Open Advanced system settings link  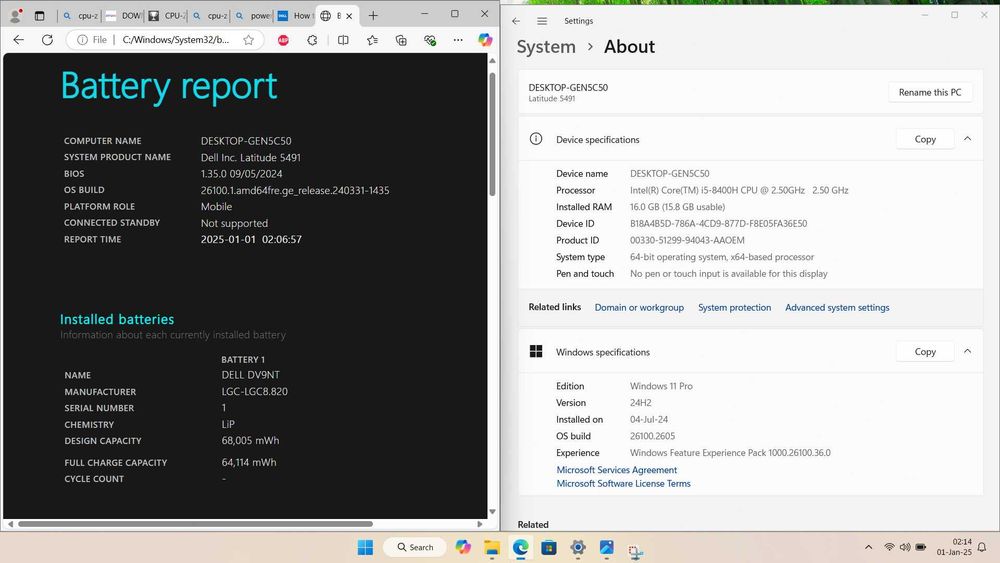pyautogui.click(x=837, y=307)
